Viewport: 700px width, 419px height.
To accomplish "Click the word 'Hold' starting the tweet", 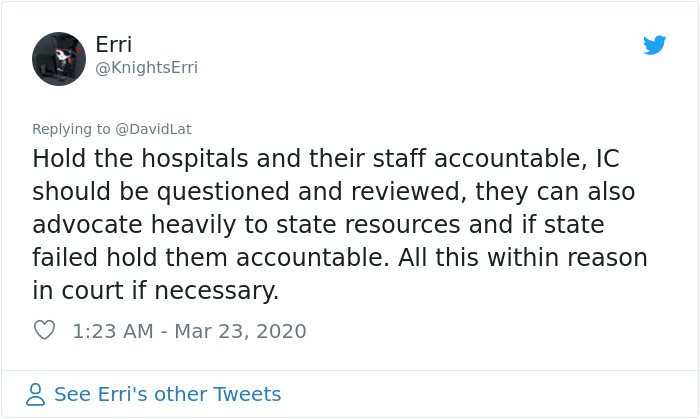I will click(x=59, y=159).
